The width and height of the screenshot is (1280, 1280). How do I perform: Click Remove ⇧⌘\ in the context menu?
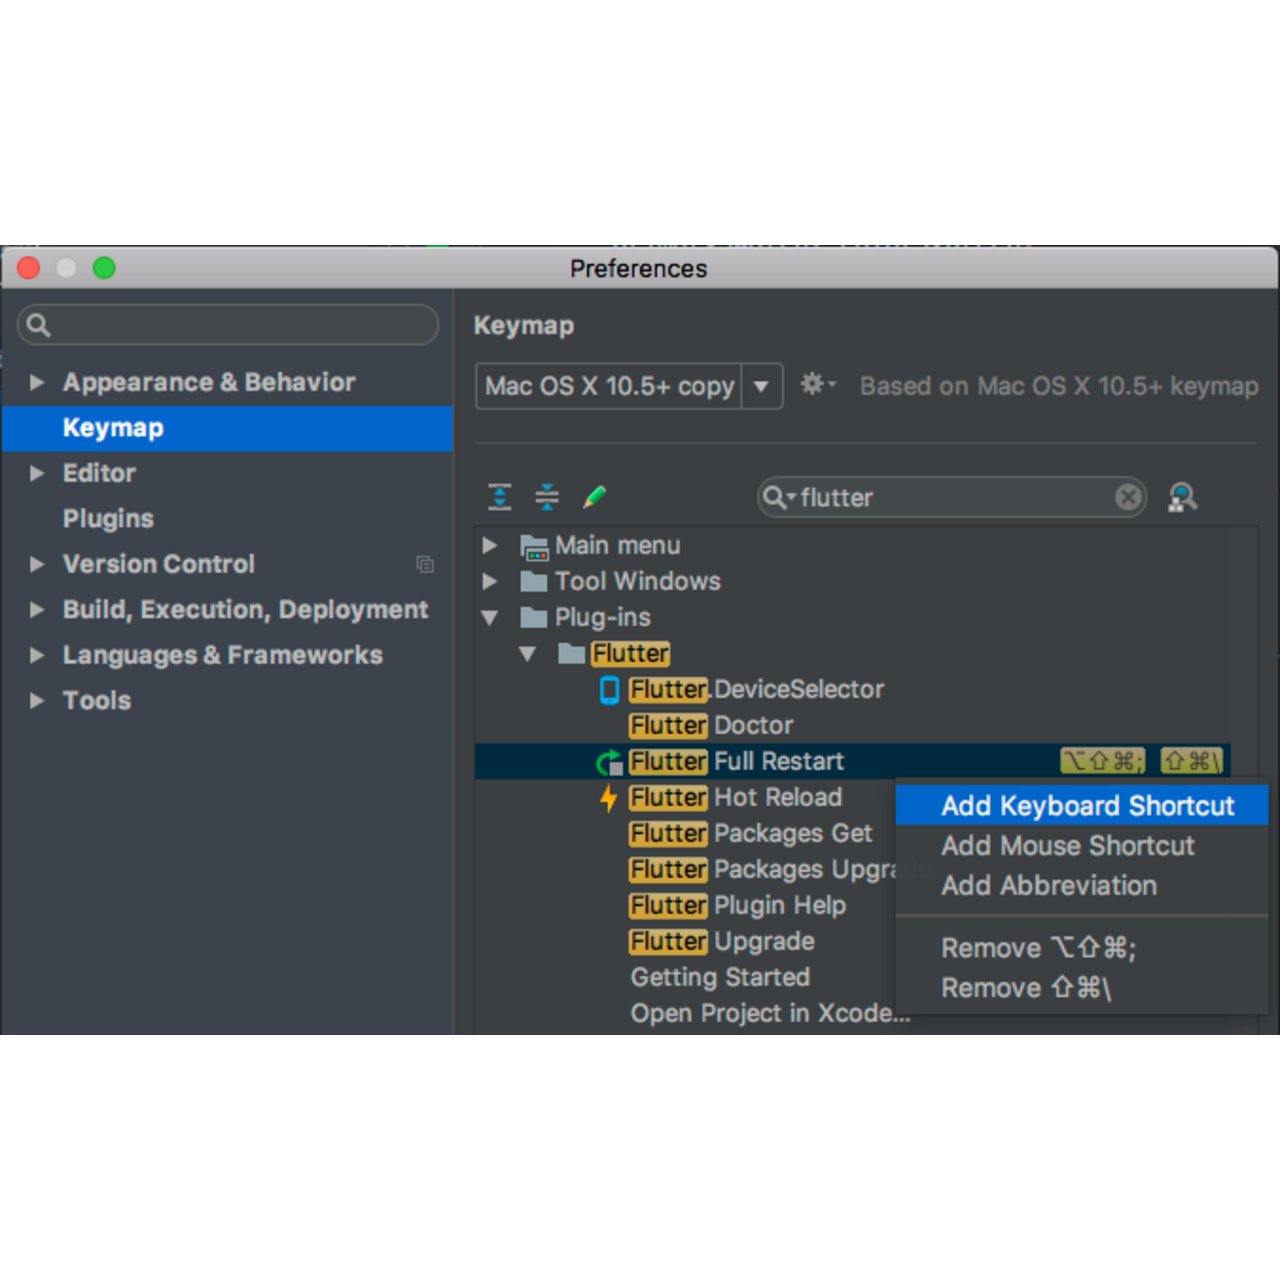1026,988
